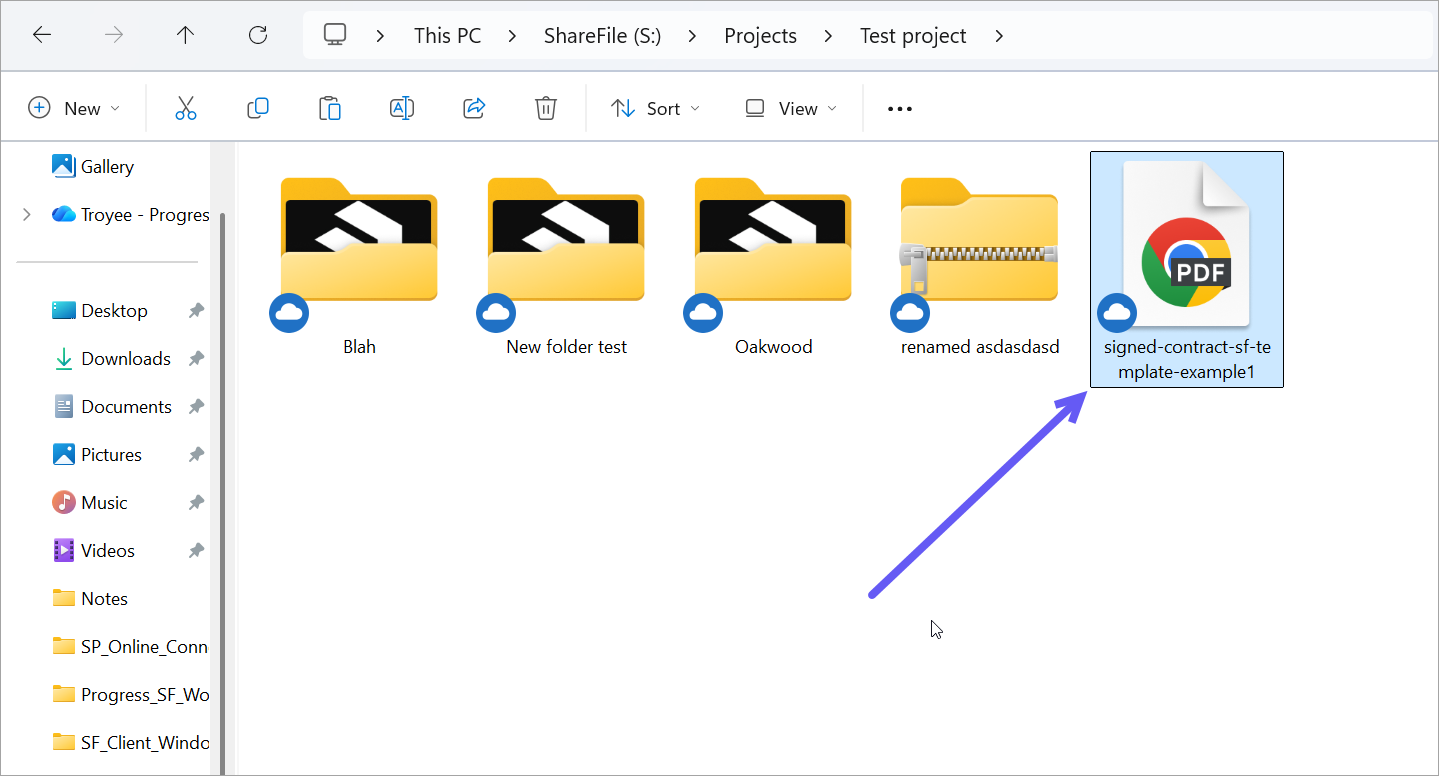1439x776 pixels.
Task: Expand the New menu
Action: coord(75,107)
